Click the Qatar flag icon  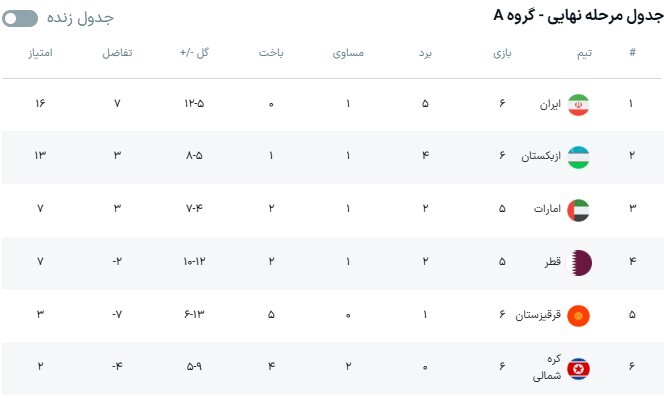coord(579,263)
